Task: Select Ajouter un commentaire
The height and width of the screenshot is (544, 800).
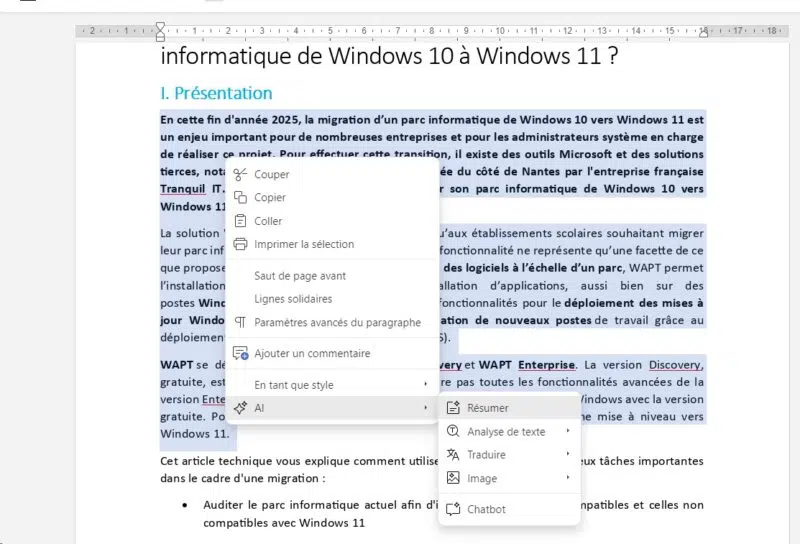Action: click(332, 353)
